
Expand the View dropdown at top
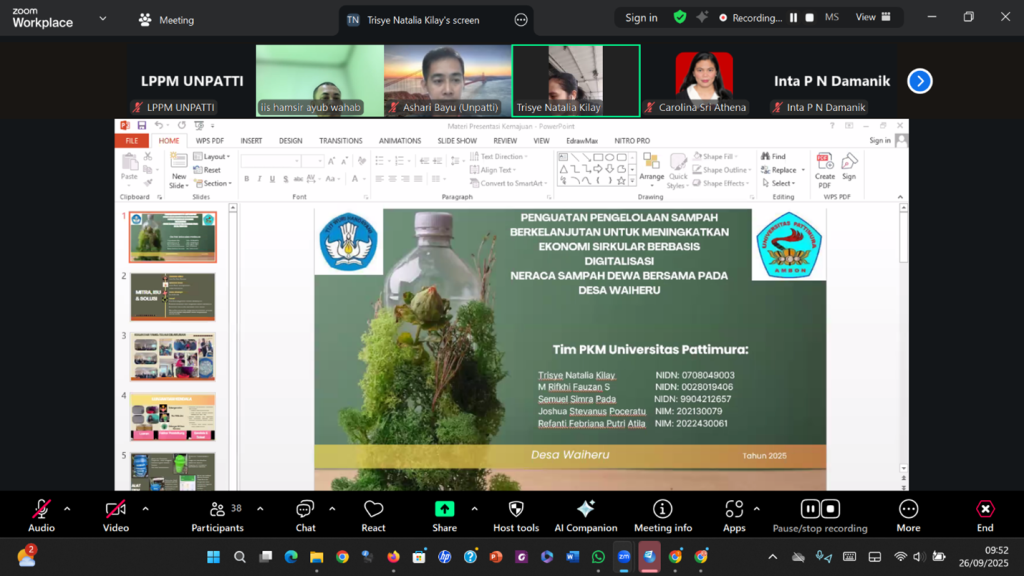point(872,17)
